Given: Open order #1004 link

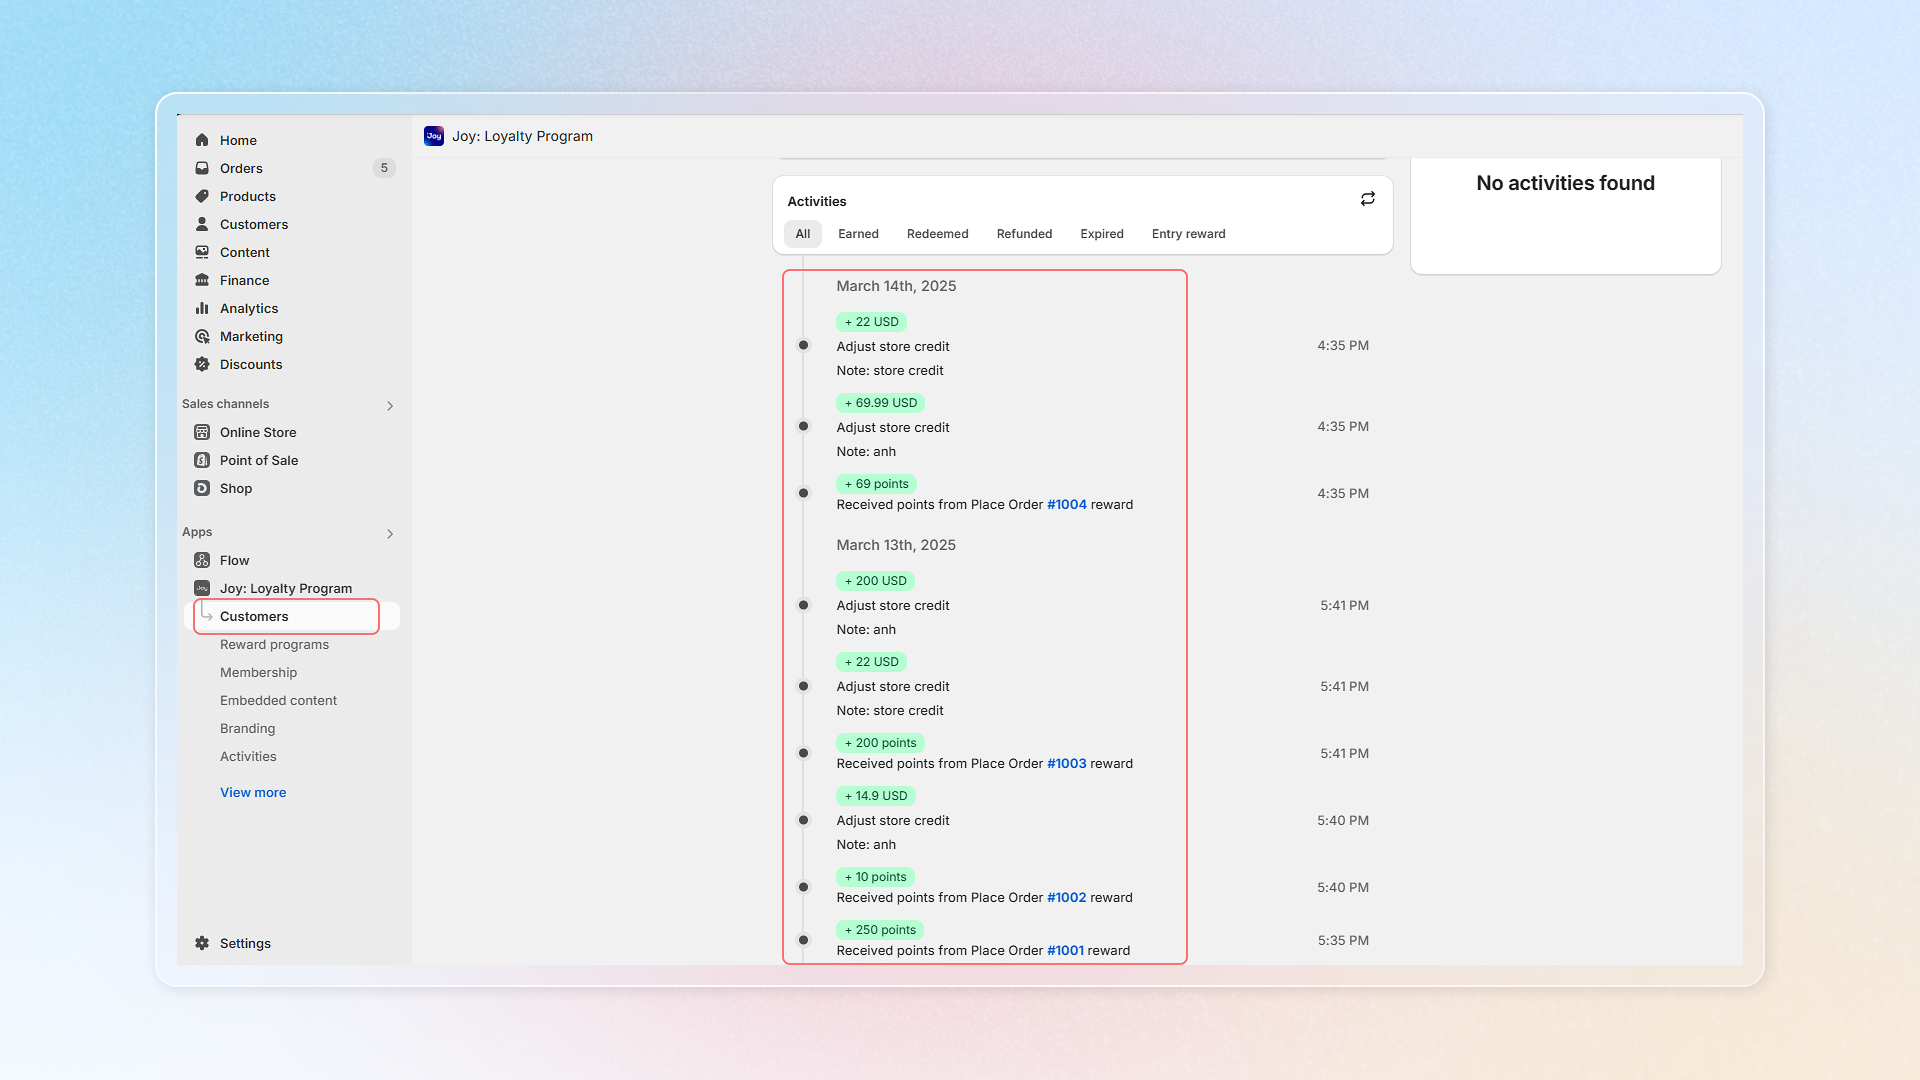Looking at the screenshot, I should click(x=1066, y=505).
